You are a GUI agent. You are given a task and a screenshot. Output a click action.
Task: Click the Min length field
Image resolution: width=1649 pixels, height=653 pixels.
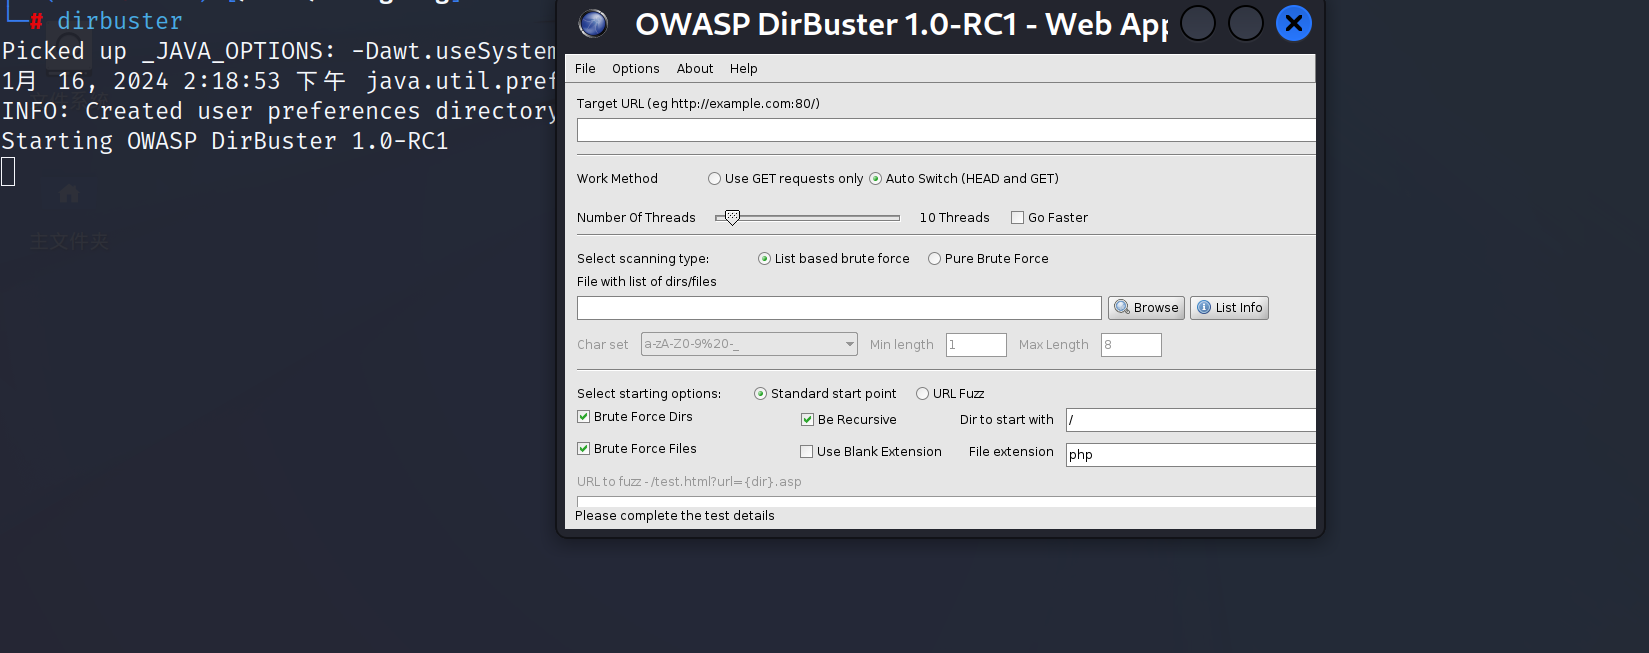(x=976, y=345)
